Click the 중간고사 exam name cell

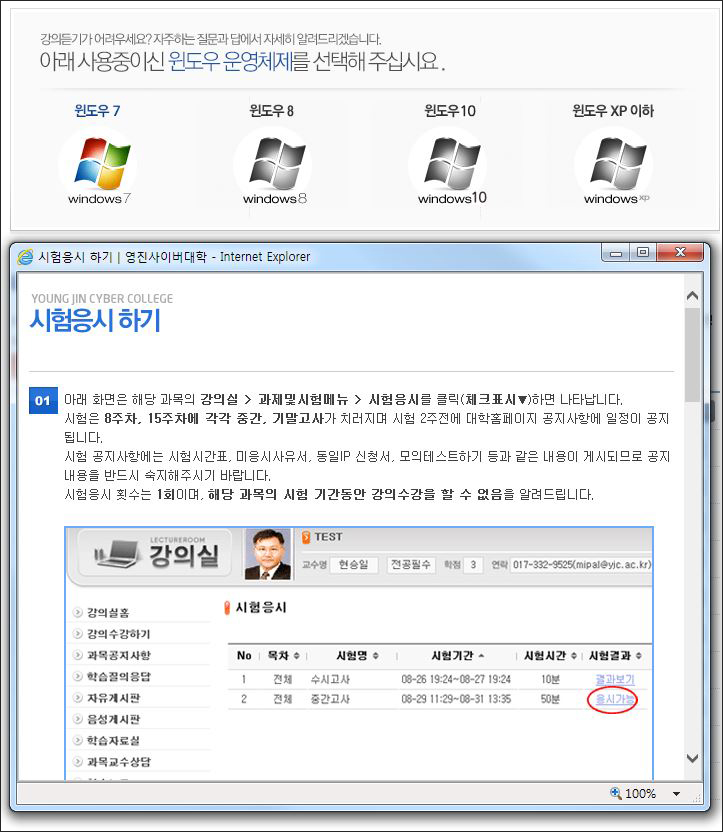pyautogui.click(x=330, y=699)
